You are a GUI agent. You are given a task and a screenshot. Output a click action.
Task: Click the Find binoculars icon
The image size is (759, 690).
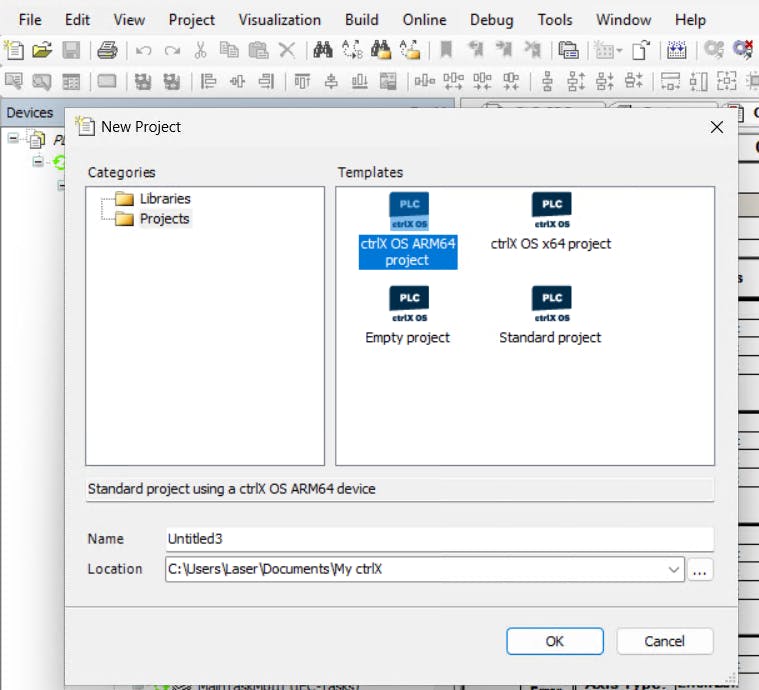pos(322,49)
